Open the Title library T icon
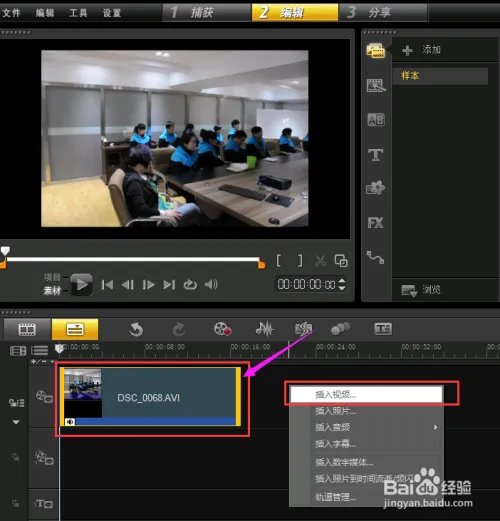 (x=376, y=155)
